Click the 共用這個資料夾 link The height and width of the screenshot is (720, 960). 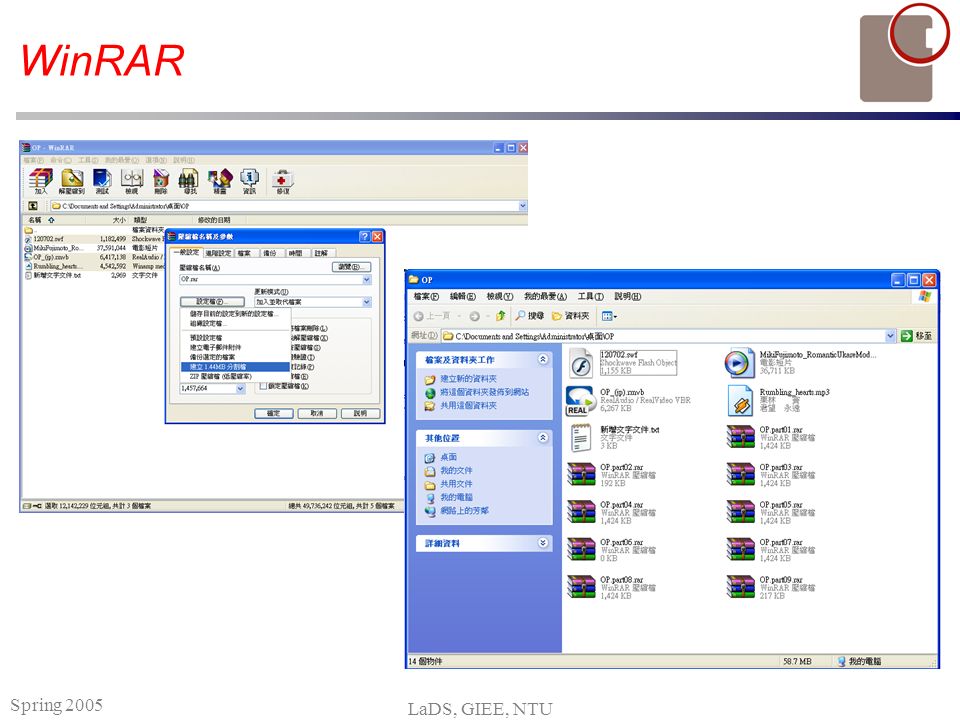pos(468,405)
